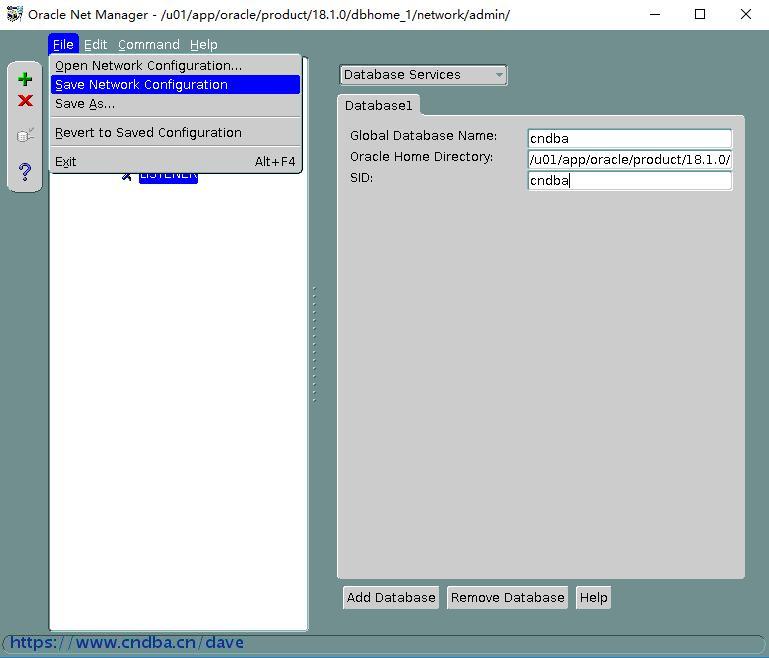Click the Global Database Name field
769x658 pixels.
pyautogui.click(x=629, y=138)
